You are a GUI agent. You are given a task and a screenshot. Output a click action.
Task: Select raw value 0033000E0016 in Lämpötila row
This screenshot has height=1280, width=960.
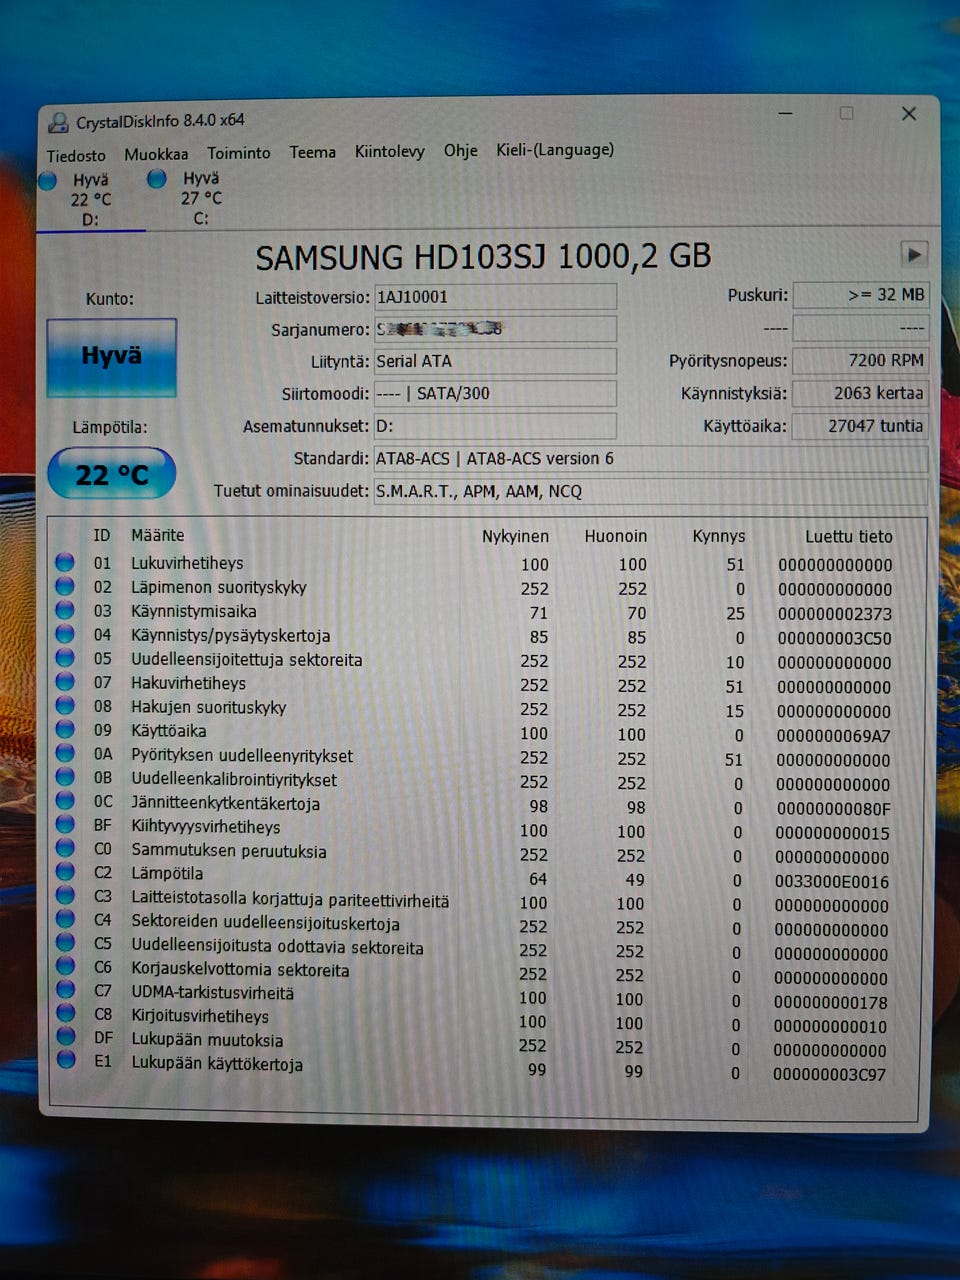click(x=832, y=882)
